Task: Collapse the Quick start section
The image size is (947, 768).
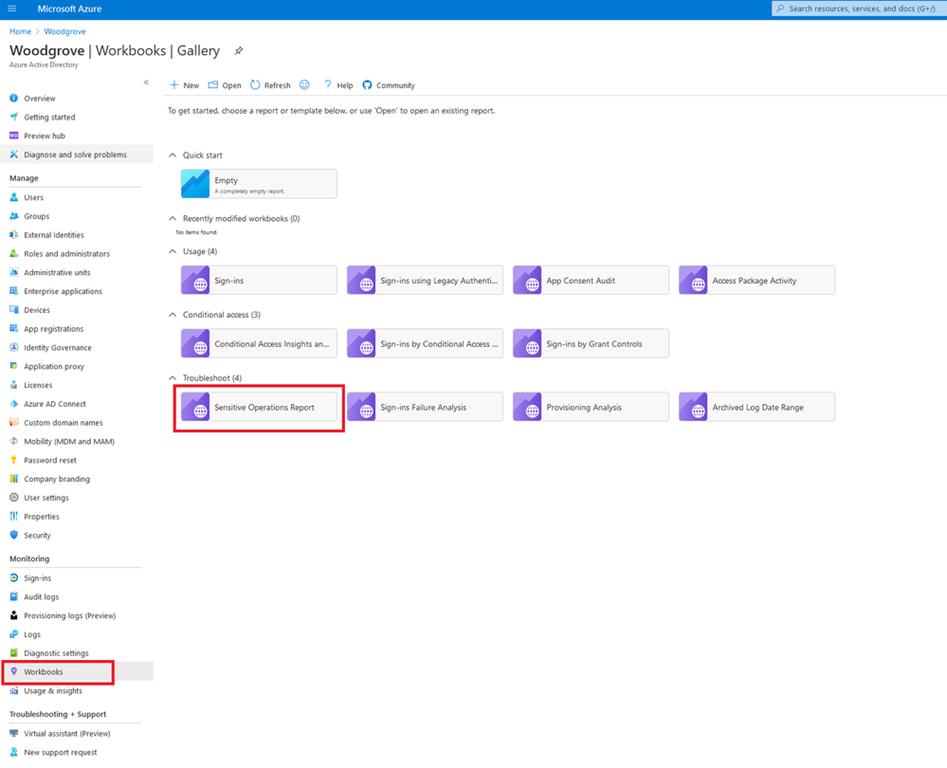Action: tap(173, 156)
